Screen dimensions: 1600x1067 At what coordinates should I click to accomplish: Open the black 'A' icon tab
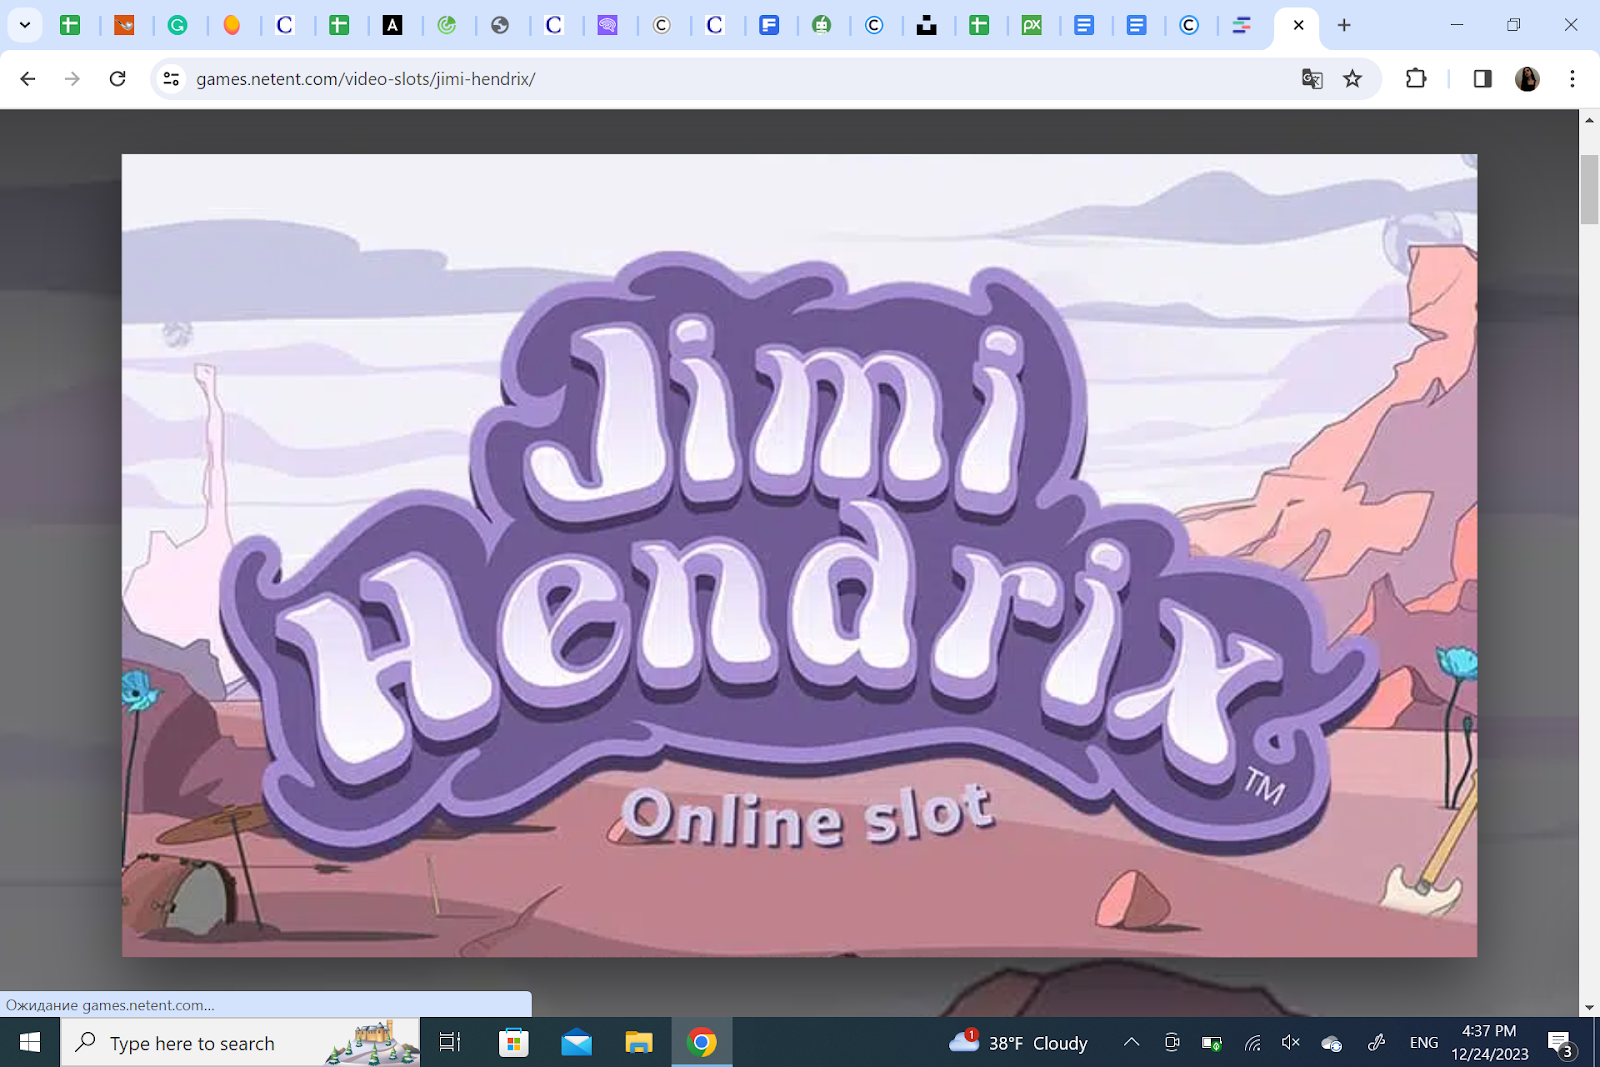coord(393,25)
